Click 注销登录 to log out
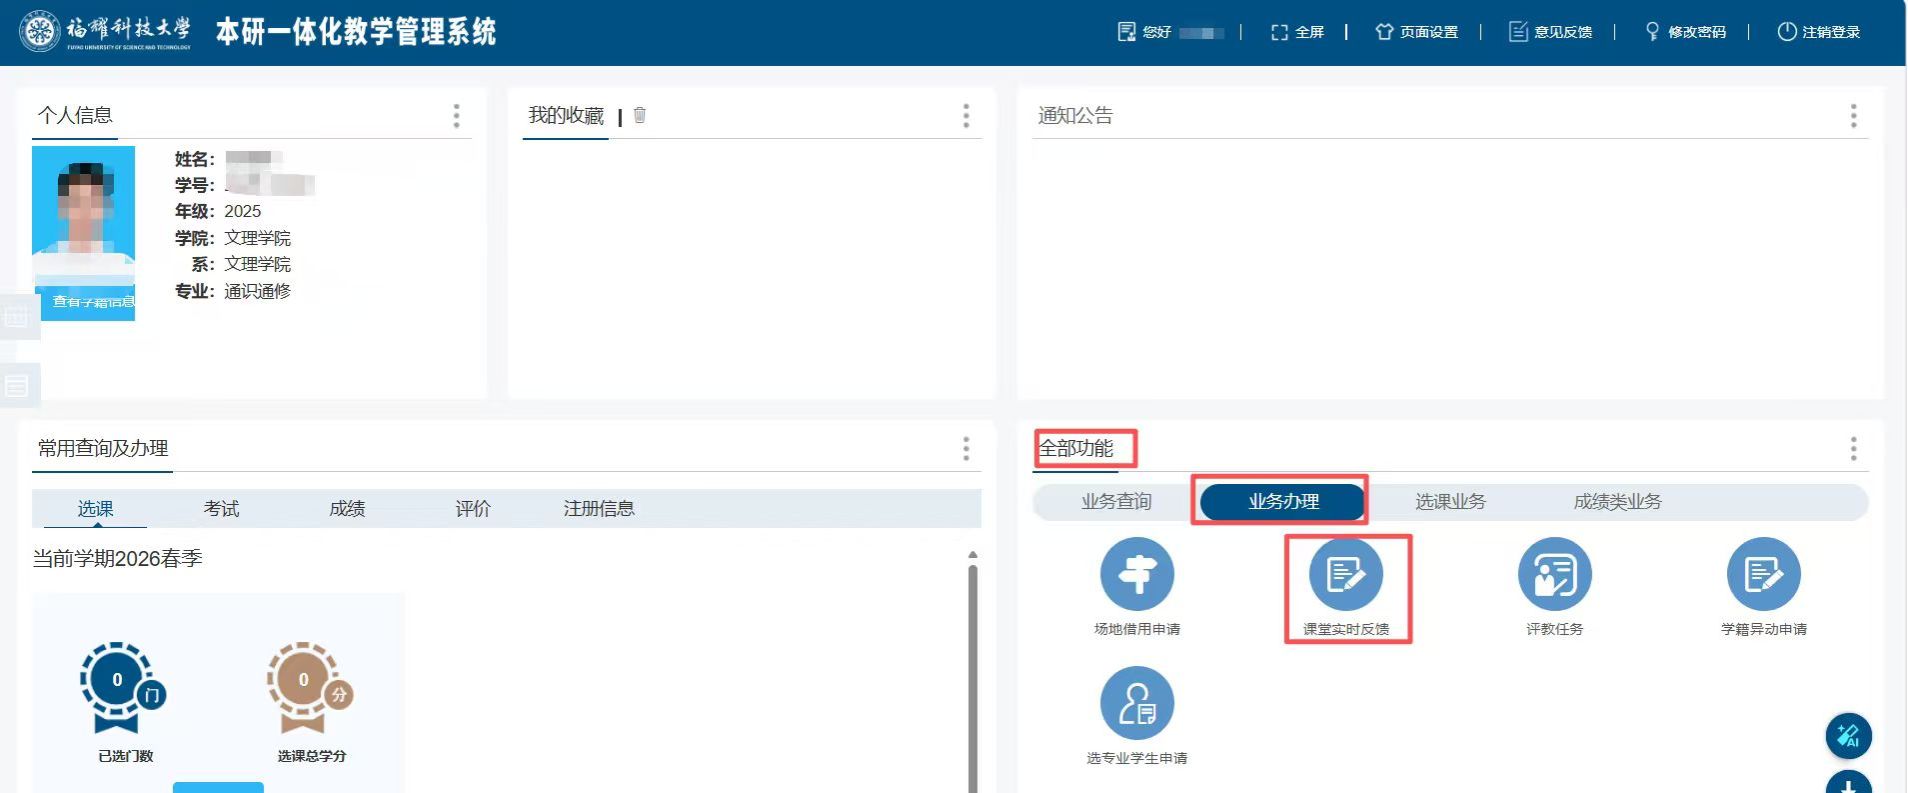Image resolution: width=1908 pixels, height=793 pixels. point(1819,32)
